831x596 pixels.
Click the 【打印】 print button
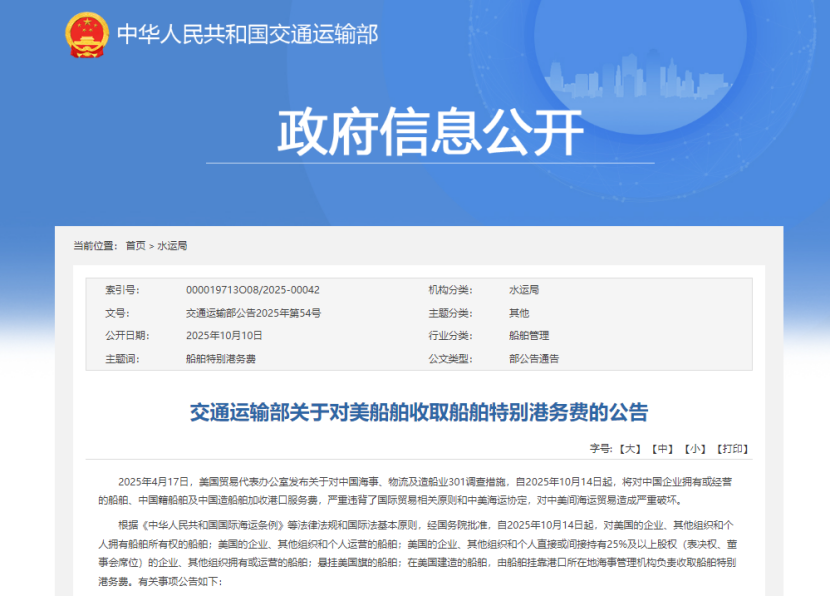pyautogui.click(x=734, y=448)
